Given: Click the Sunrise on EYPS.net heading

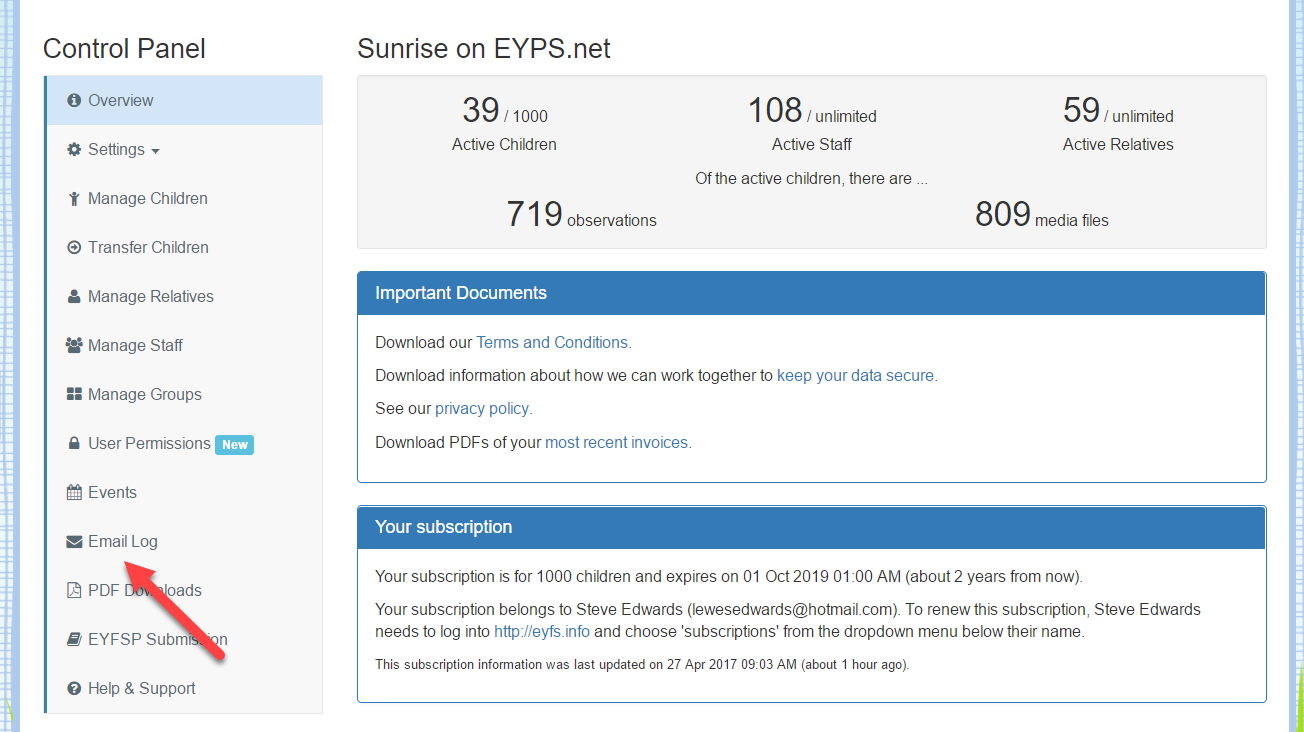Looking at the screenshot, I should pos(483,48).
